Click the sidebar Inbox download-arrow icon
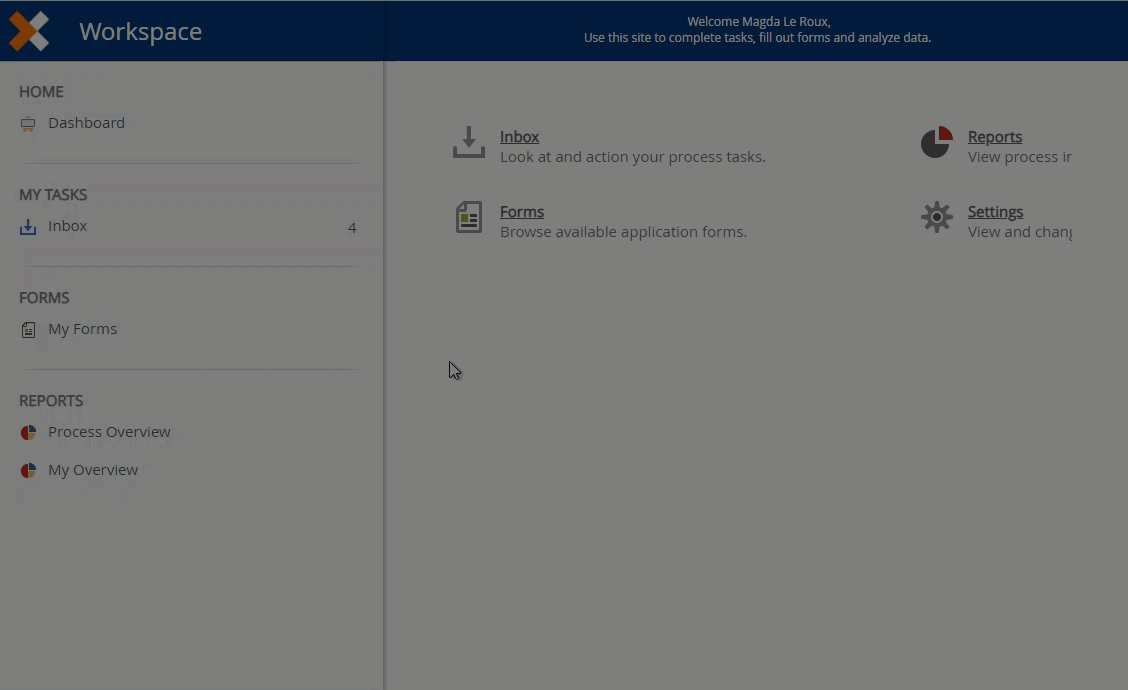This screenshot has width=1128, height=690. click(28, 227)
